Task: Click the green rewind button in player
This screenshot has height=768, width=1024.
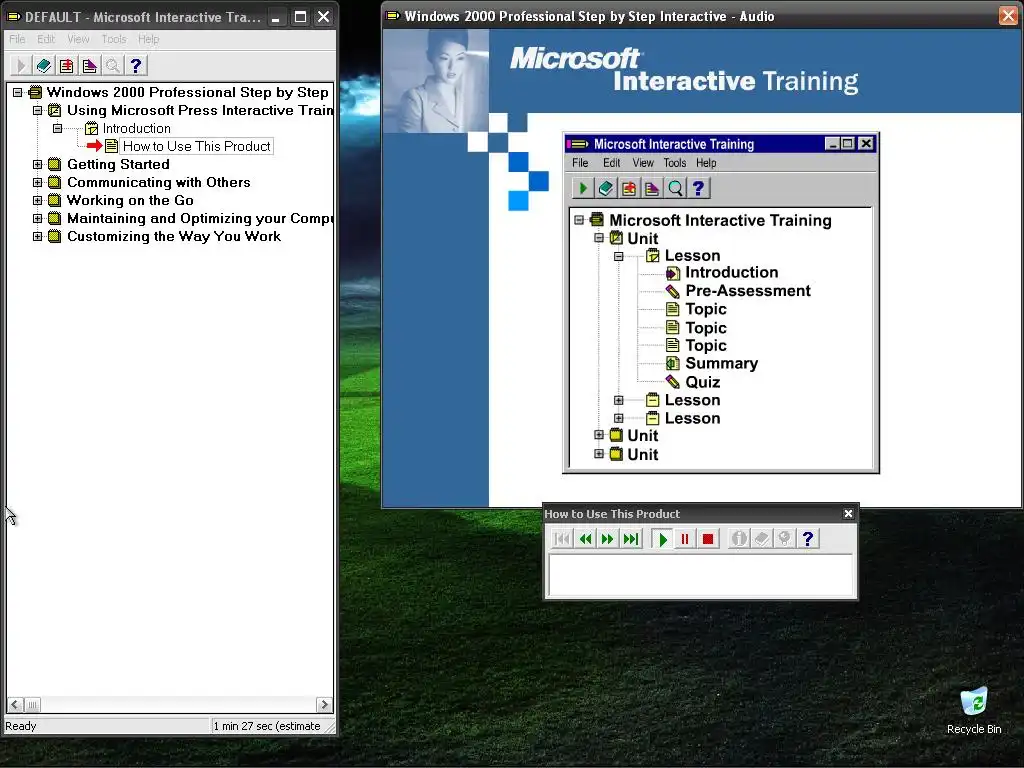Action: coord(585,539)
